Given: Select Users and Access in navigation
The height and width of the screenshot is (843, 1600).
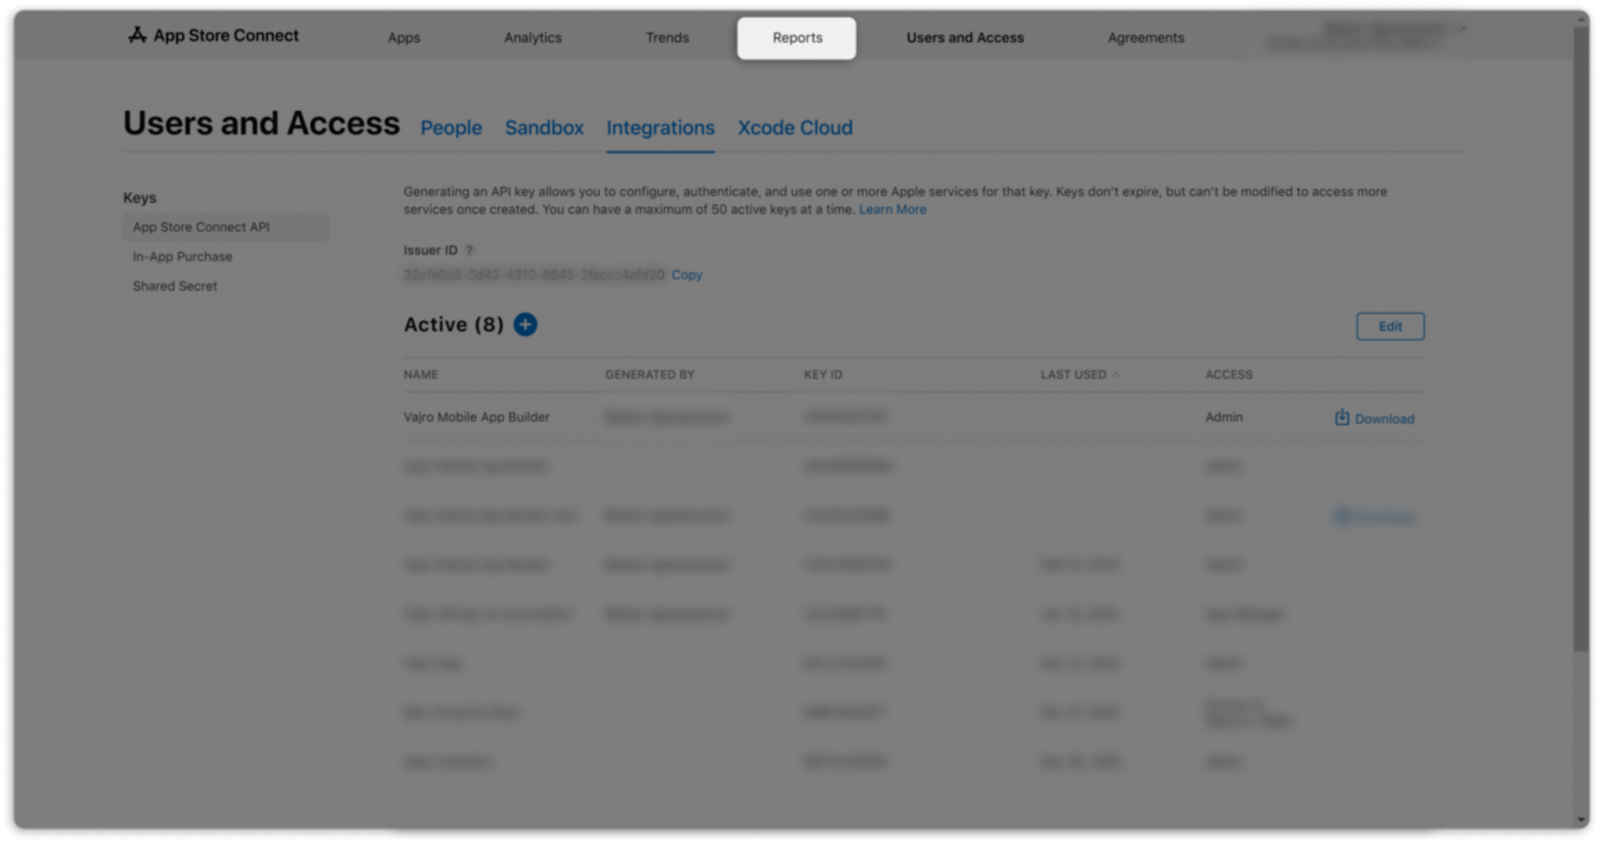Looking at the screenshot, I should coord(965,38).
